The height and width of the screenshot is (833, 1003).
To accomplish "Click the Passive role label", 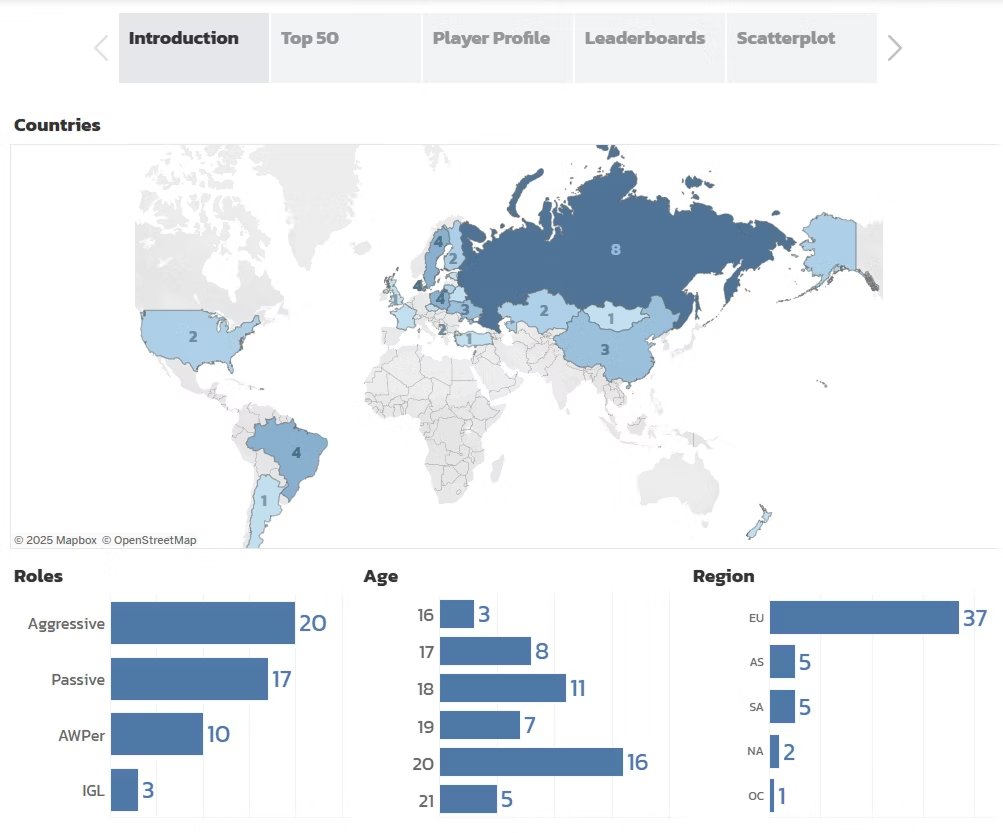I will [78, 679].
